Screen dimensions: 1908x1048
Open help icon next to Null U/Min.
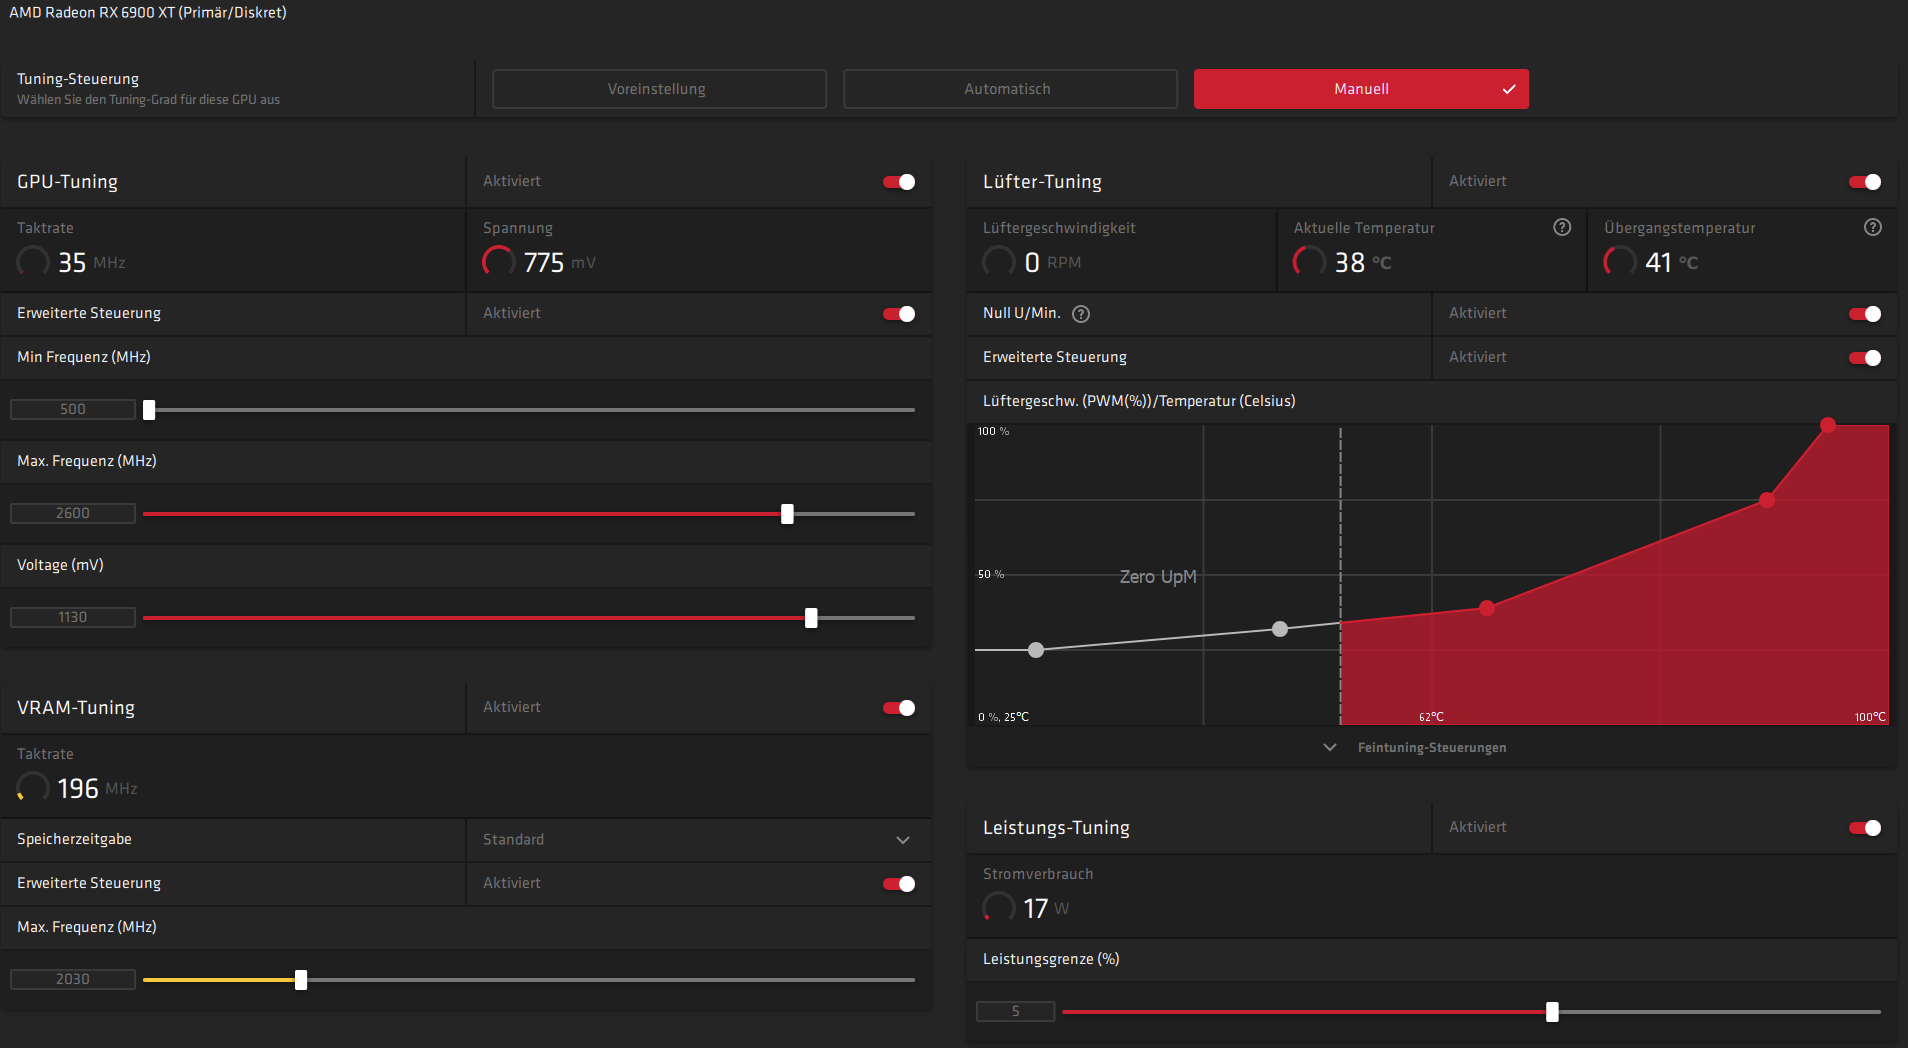(x=1081, y=314)
